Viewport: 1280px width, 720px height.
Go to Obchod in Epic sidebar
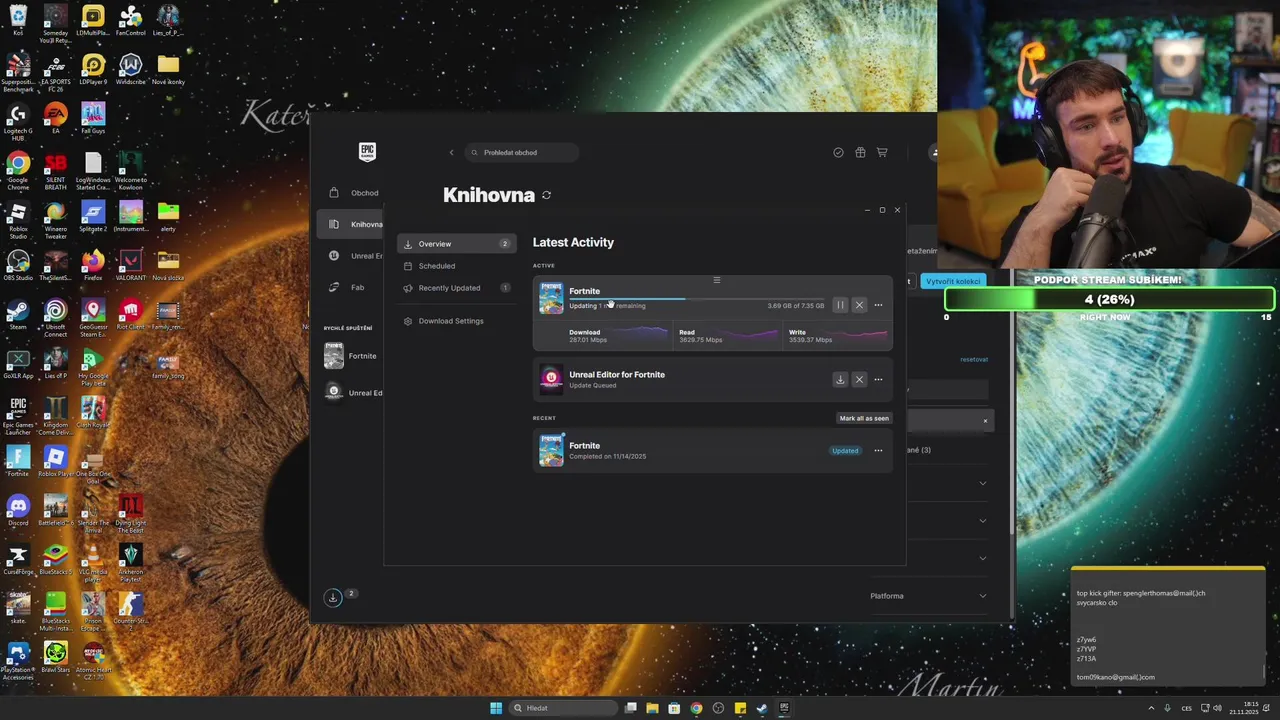coord(353,192)
